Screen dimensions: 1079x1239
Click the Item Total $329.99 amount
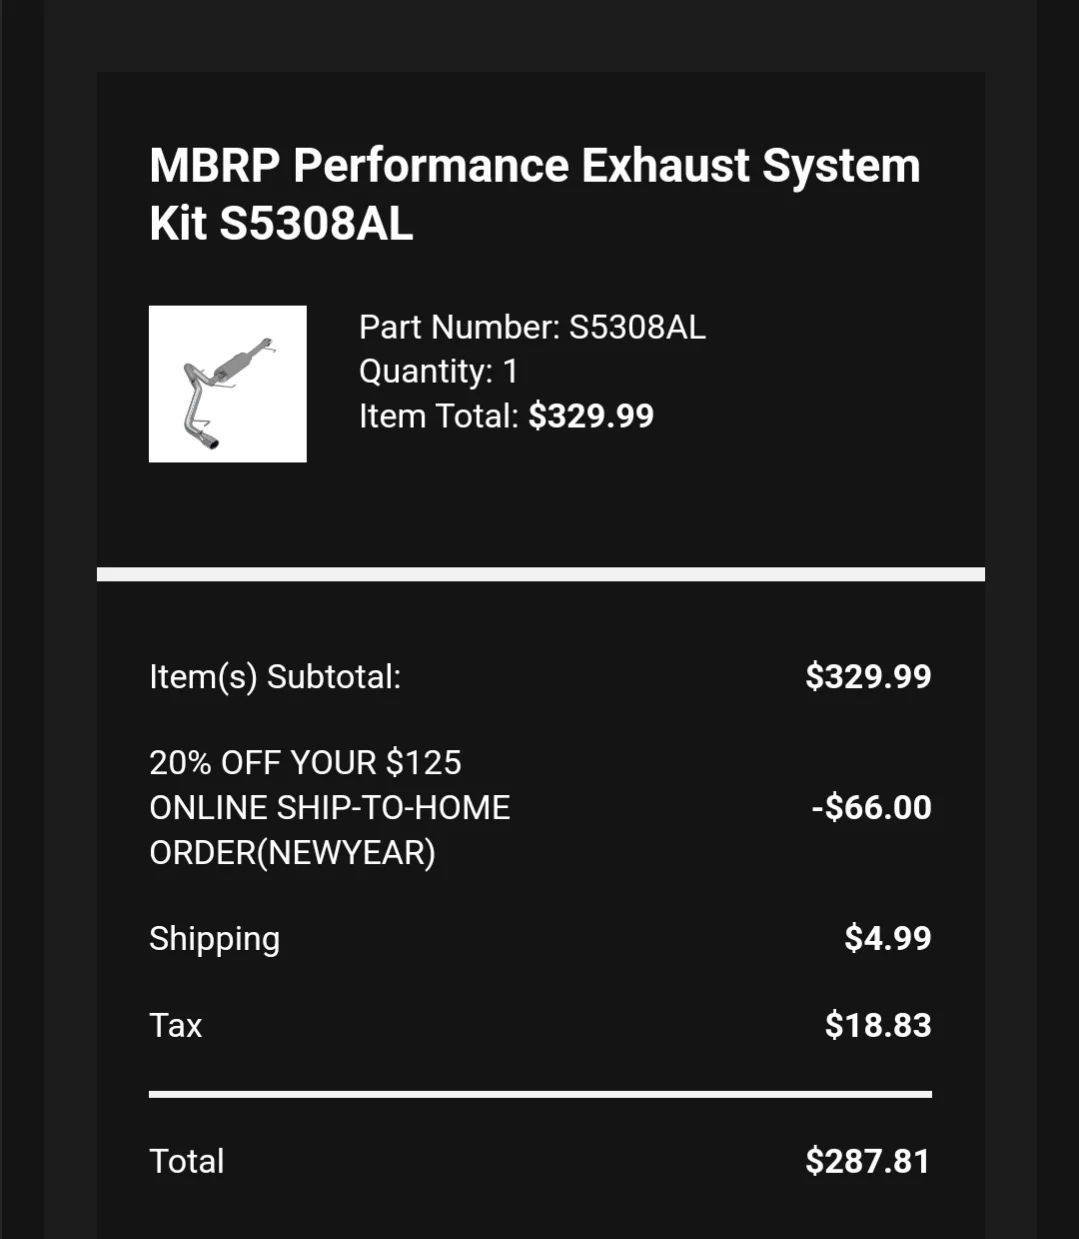click(x=591, y=416)
